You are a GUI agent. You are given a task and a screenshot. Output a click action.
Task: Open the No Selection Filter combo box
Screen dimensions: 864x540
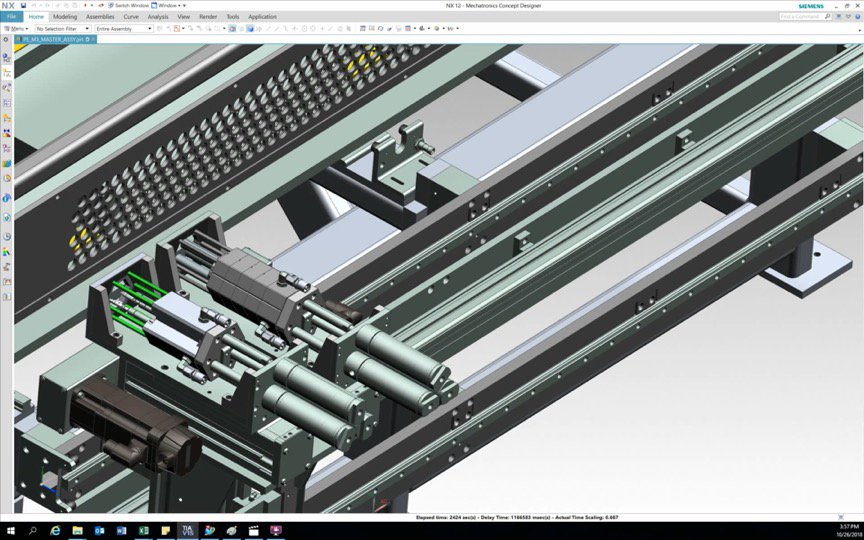click(x=62, y=28)
